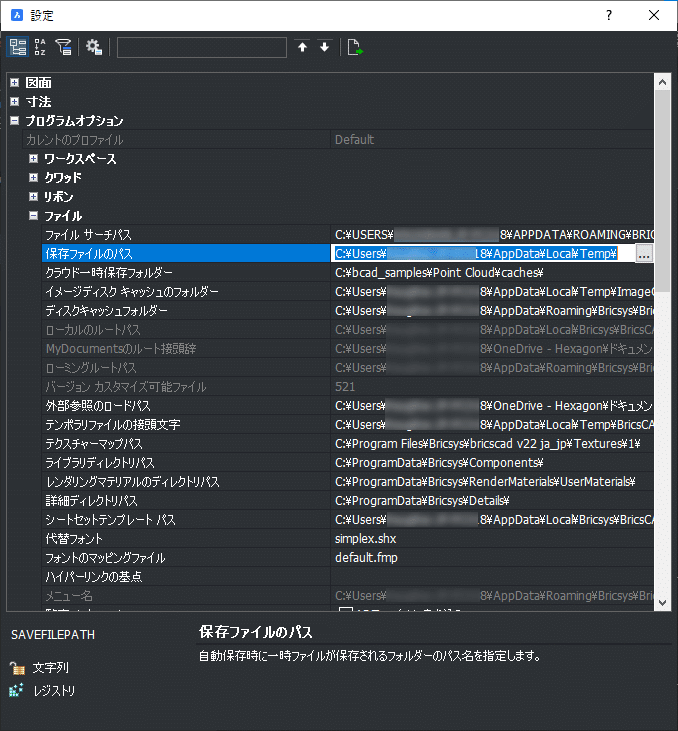Click the Bricsys Details path value
This screenshot has width=678, height=731.
click(x=422, y=501)
